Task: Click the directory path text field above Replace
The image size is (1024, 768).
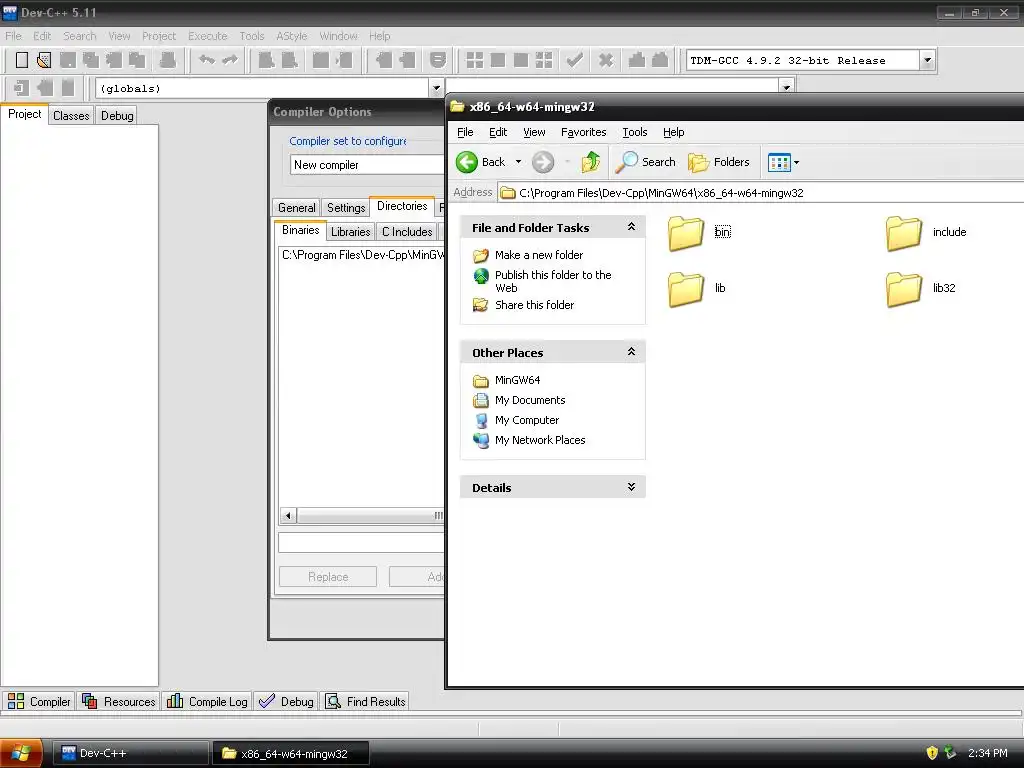Action: point(361,542)
